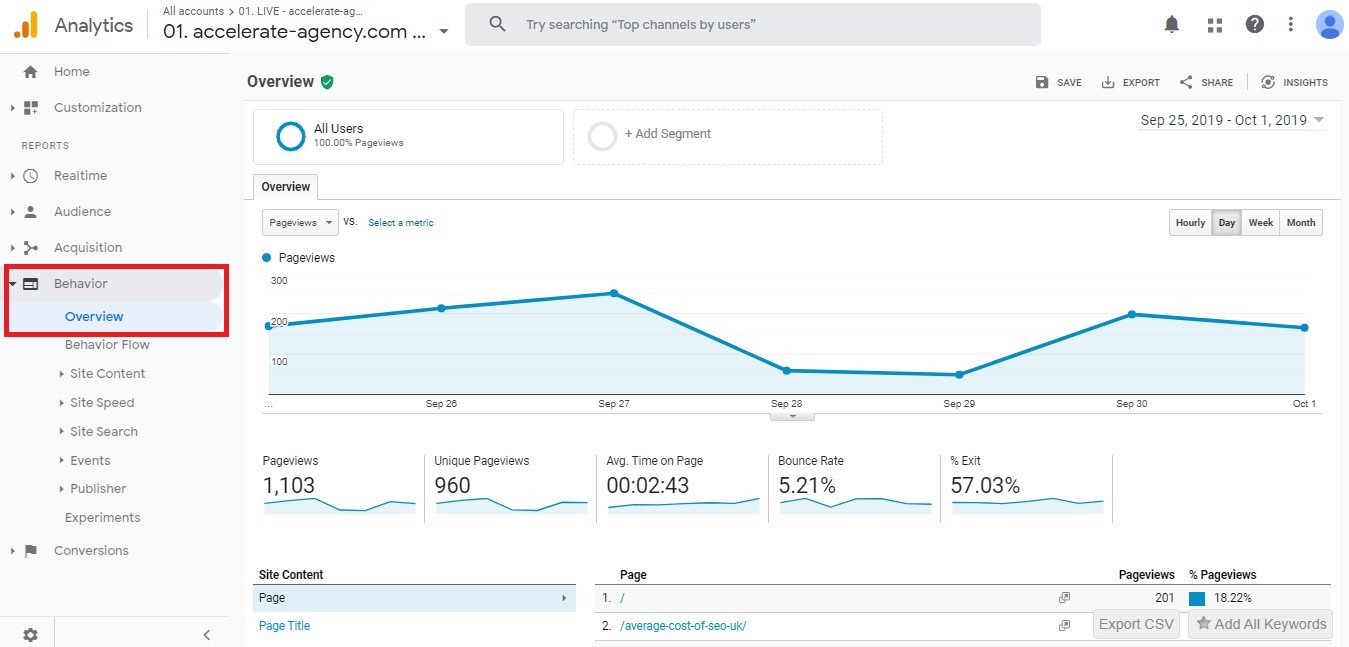This screenshot has width=1349, height=647.
Task: Click the Page Title link
Action: tap(284, 626)
